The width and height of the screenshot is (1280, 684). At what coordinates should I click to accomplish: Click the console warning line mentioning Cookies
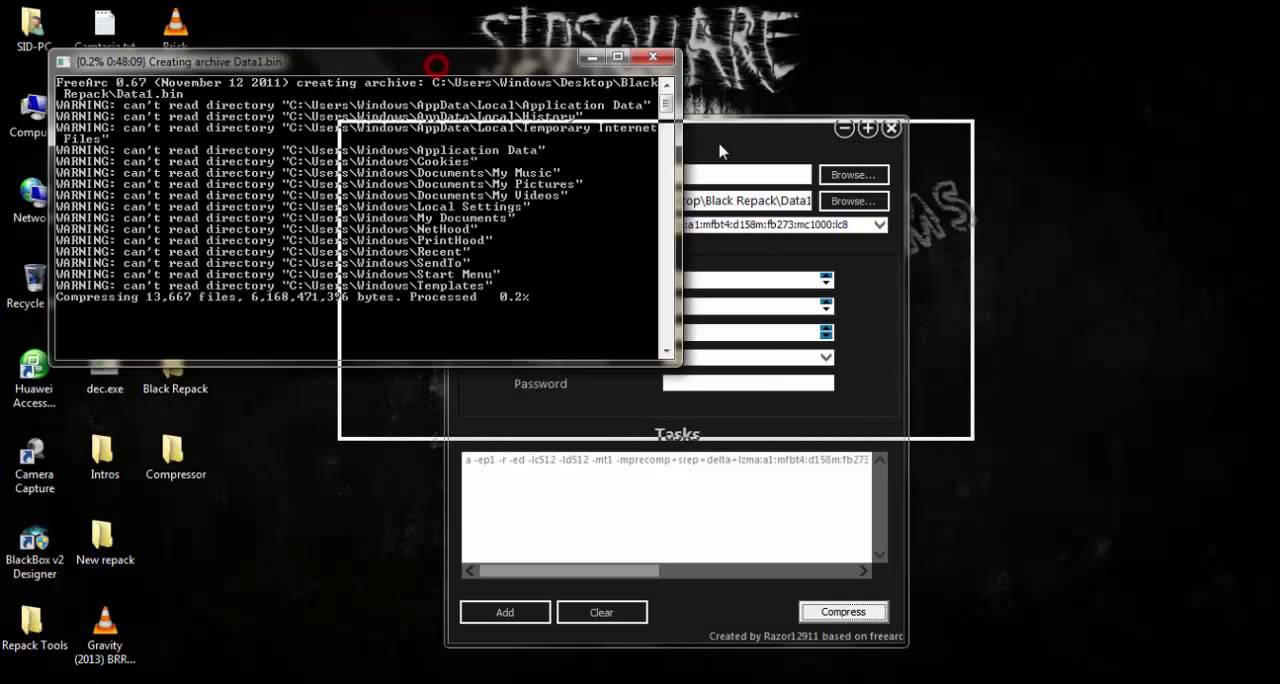point(267,162)
